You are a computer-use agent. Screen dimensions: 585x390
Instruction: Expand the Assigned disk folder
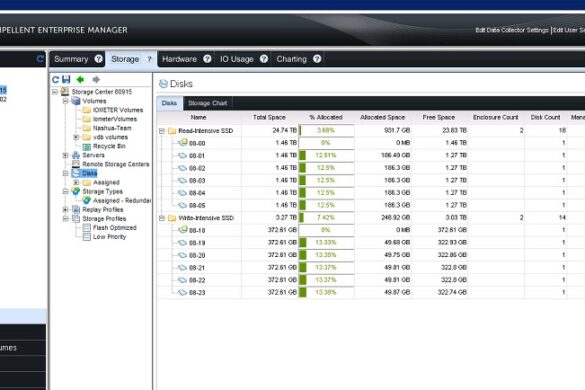(76, 182)
